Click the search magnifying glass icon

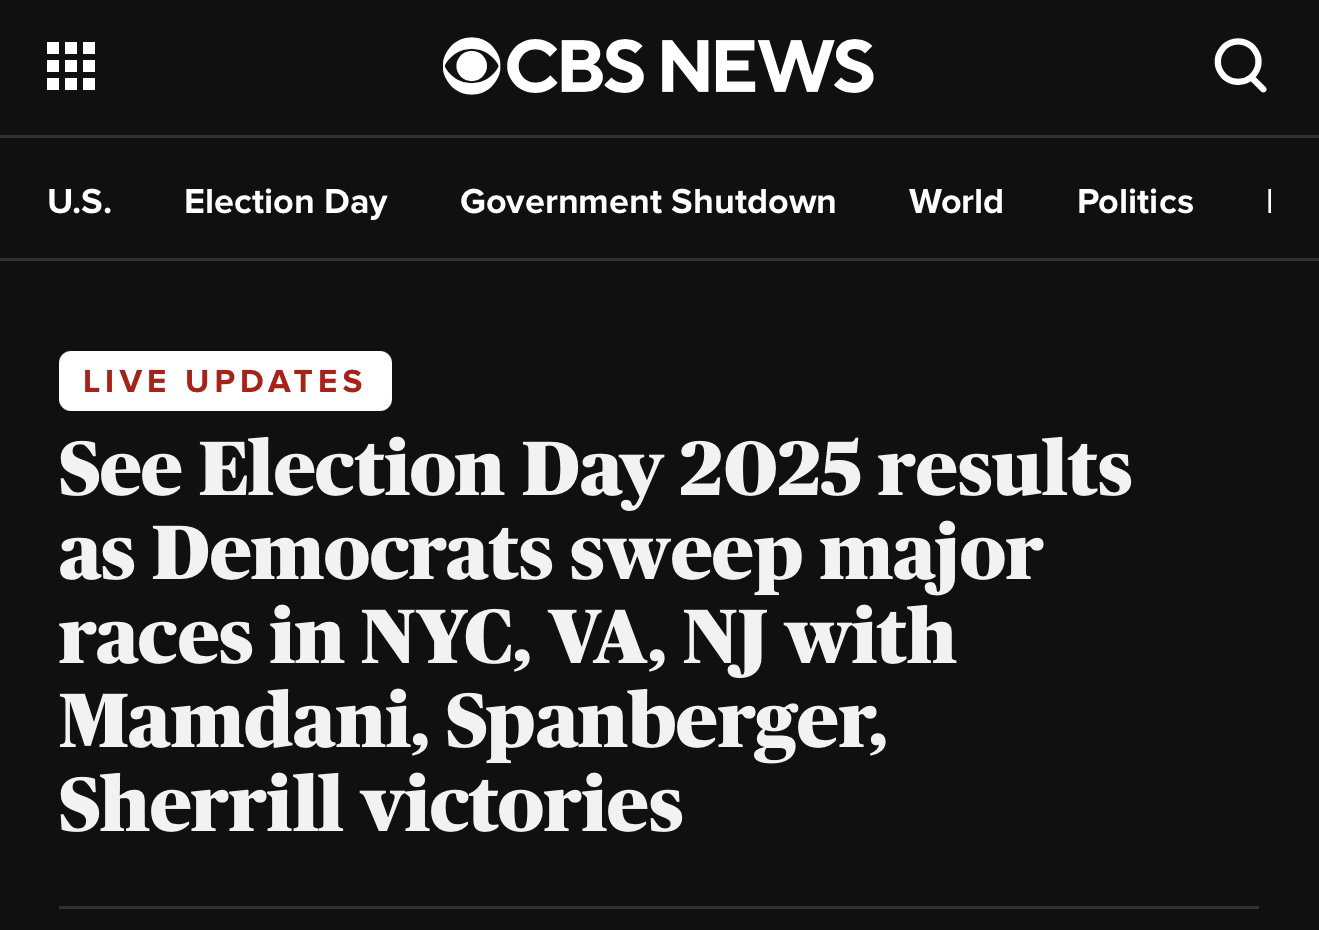(x=1240, y=66)
